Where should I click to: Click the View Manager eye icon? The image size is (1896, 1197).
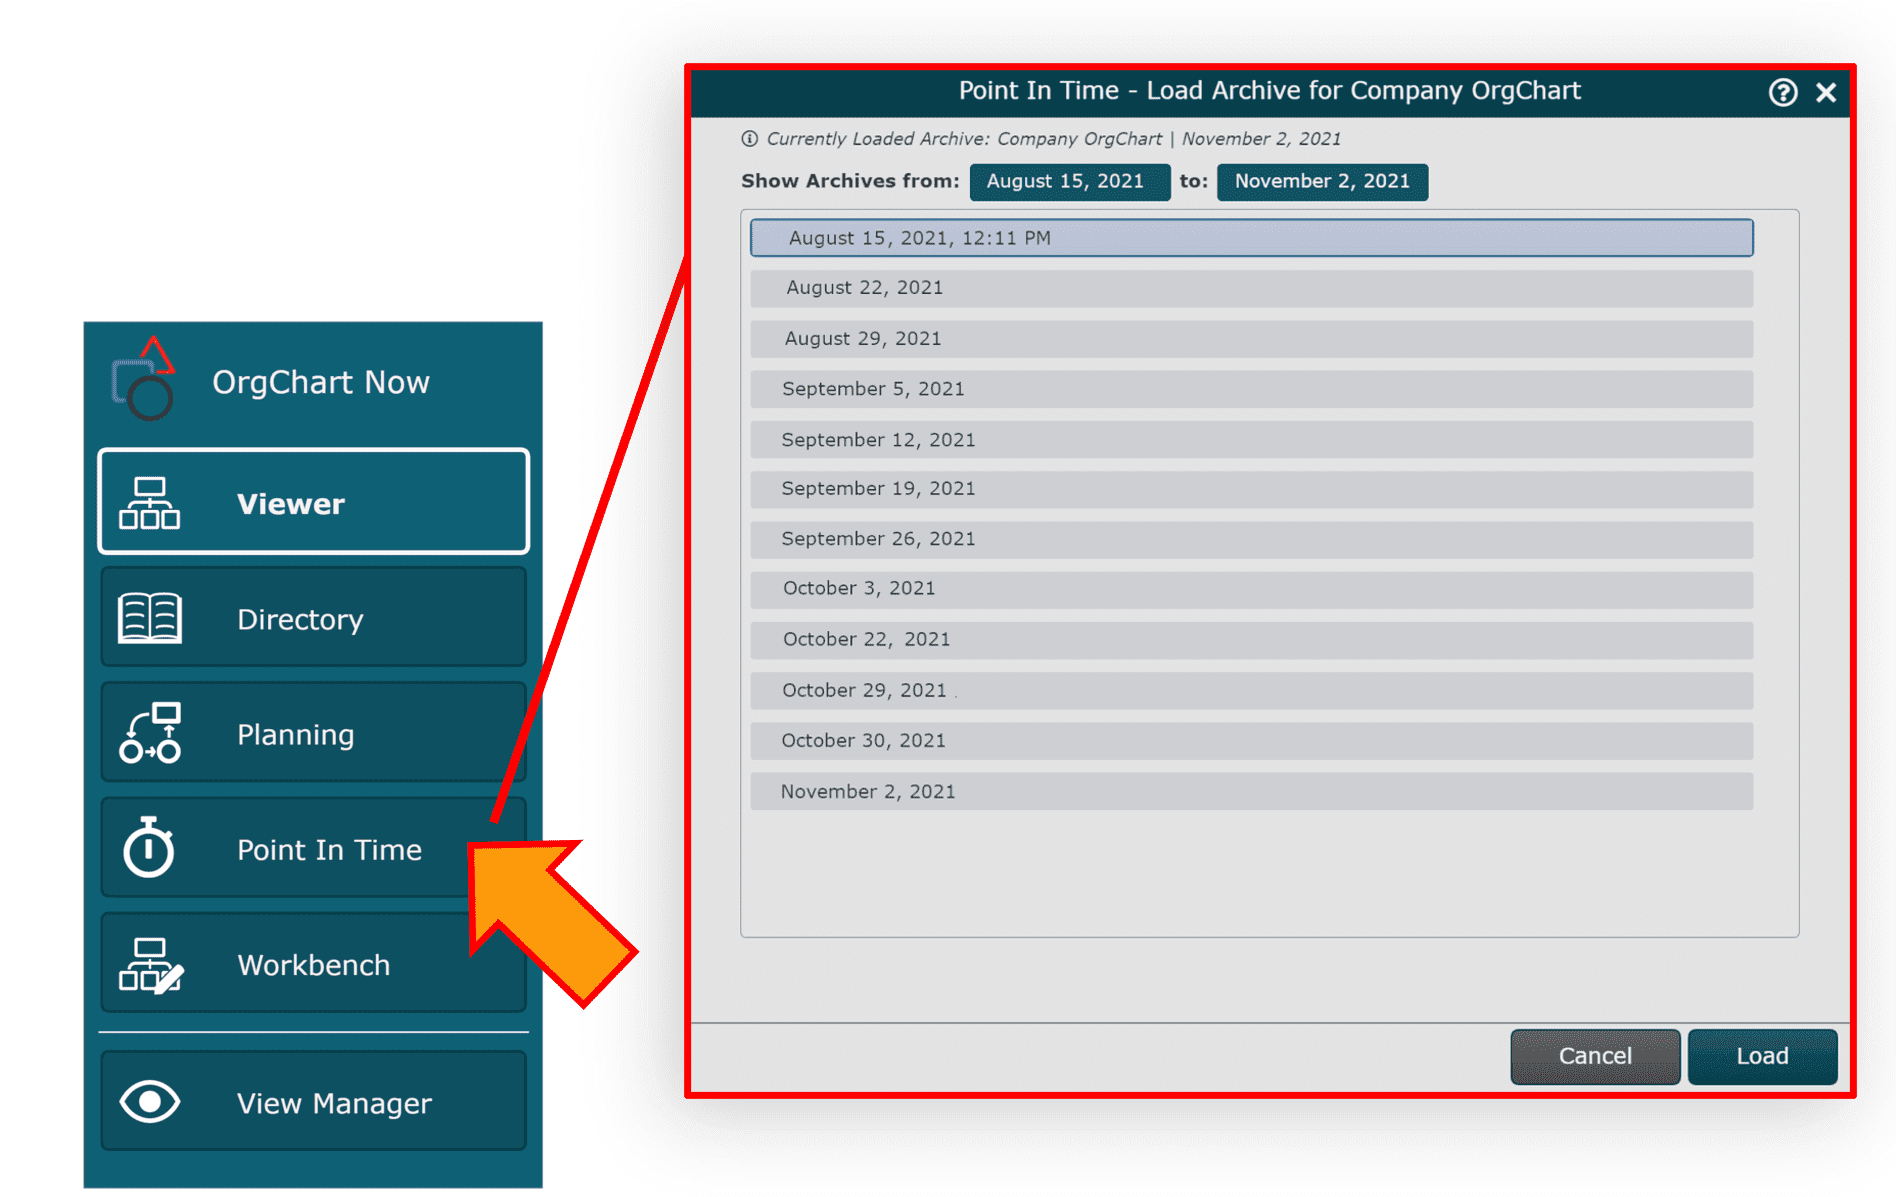149,1102
